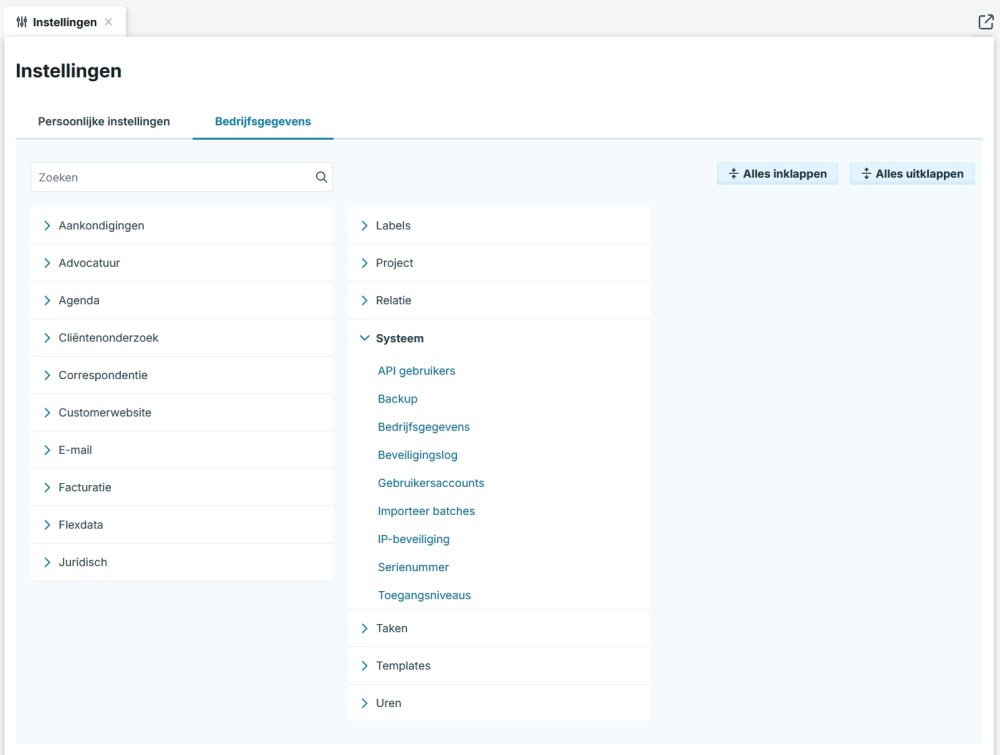
Task: Open IP-beveiliging link
Action: click(x=413, y=539)
